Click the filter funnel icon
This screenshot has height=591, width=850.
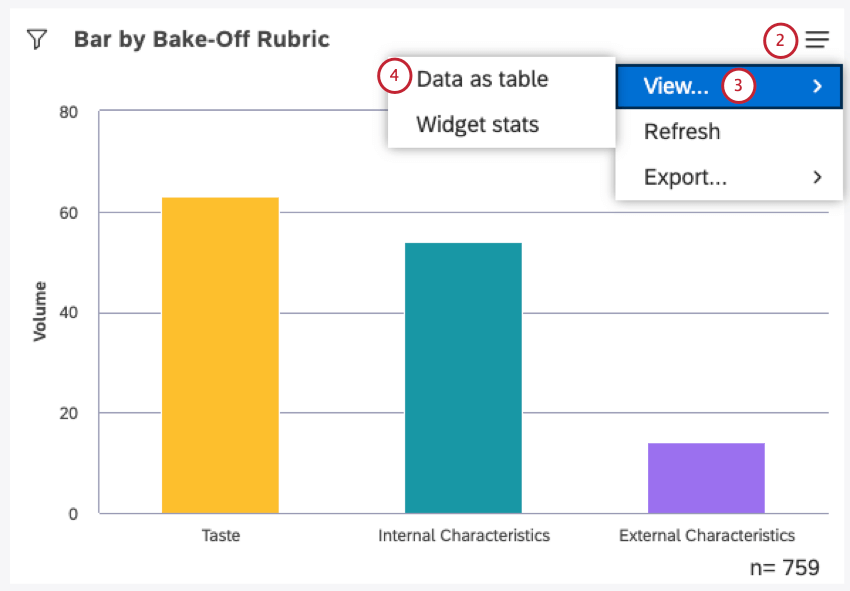pos(37,40)
